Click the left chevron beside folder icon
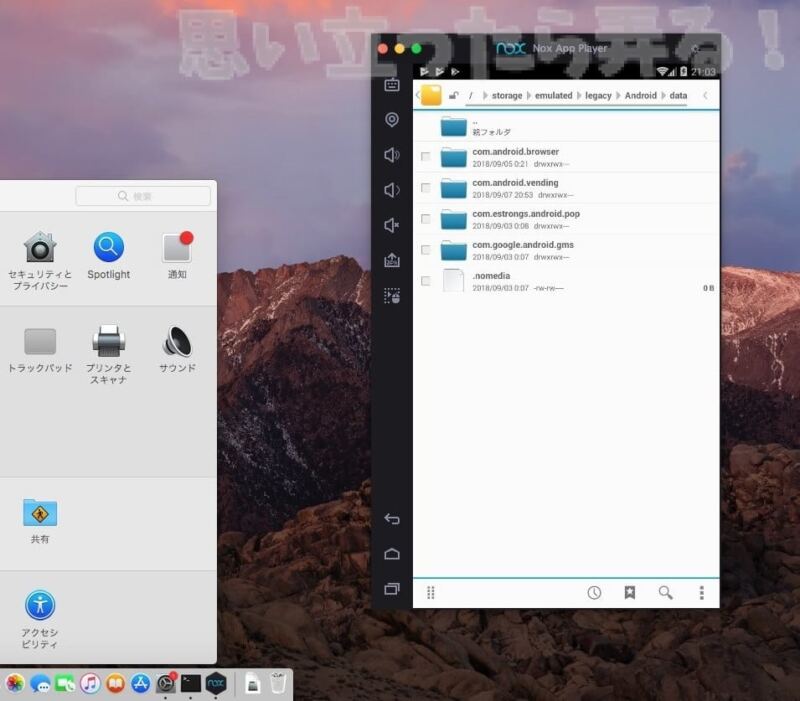Screen dimensions: 800x701 [x=417, y=95]
